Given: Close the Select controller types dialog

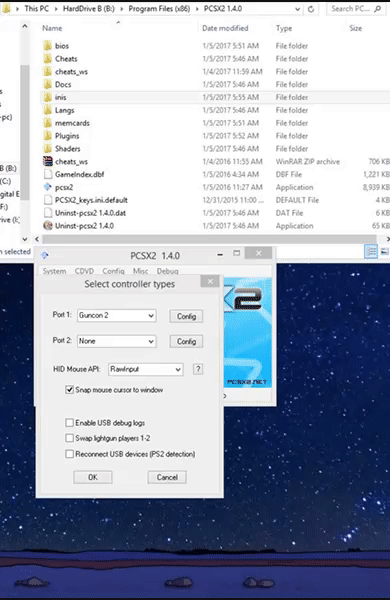Looking at the screenshot, I should coord(210,282).
